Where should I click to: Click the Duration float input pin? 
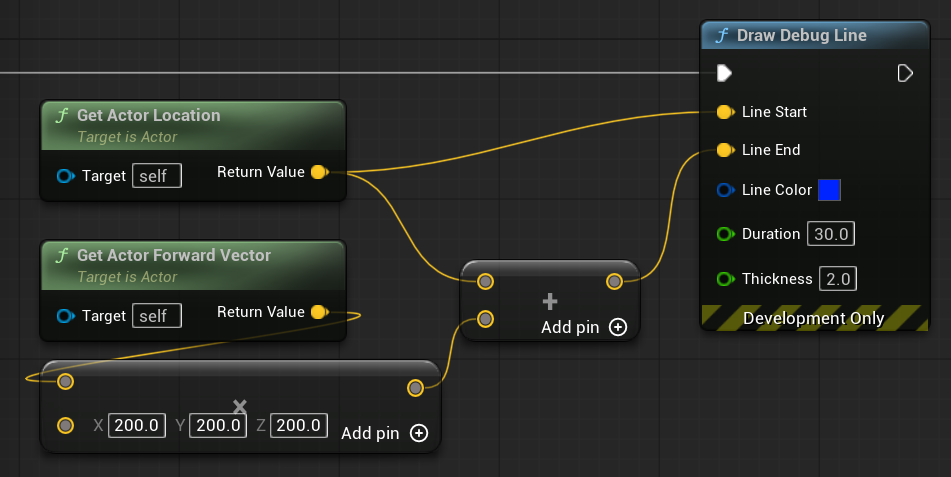(x=726, y=234)
